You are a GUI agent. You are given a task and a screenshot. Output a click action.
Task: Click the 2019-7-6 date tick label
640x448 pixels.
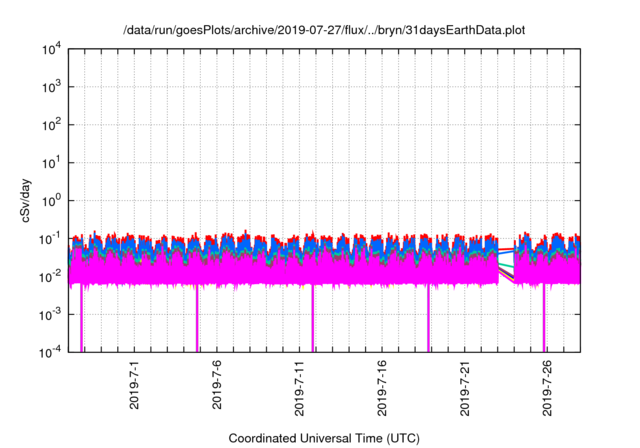[216, 385]
